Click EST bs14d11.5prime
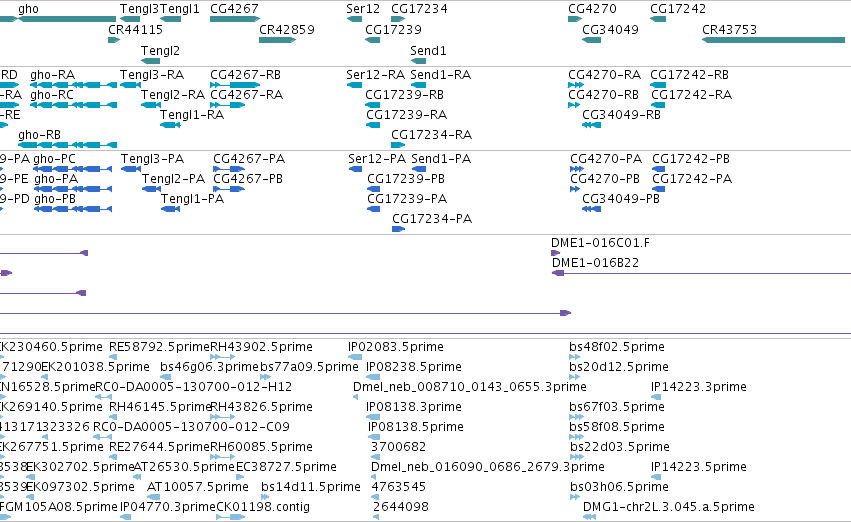The height and width of the screenshot is (522, 851). (x=310, y=487)
